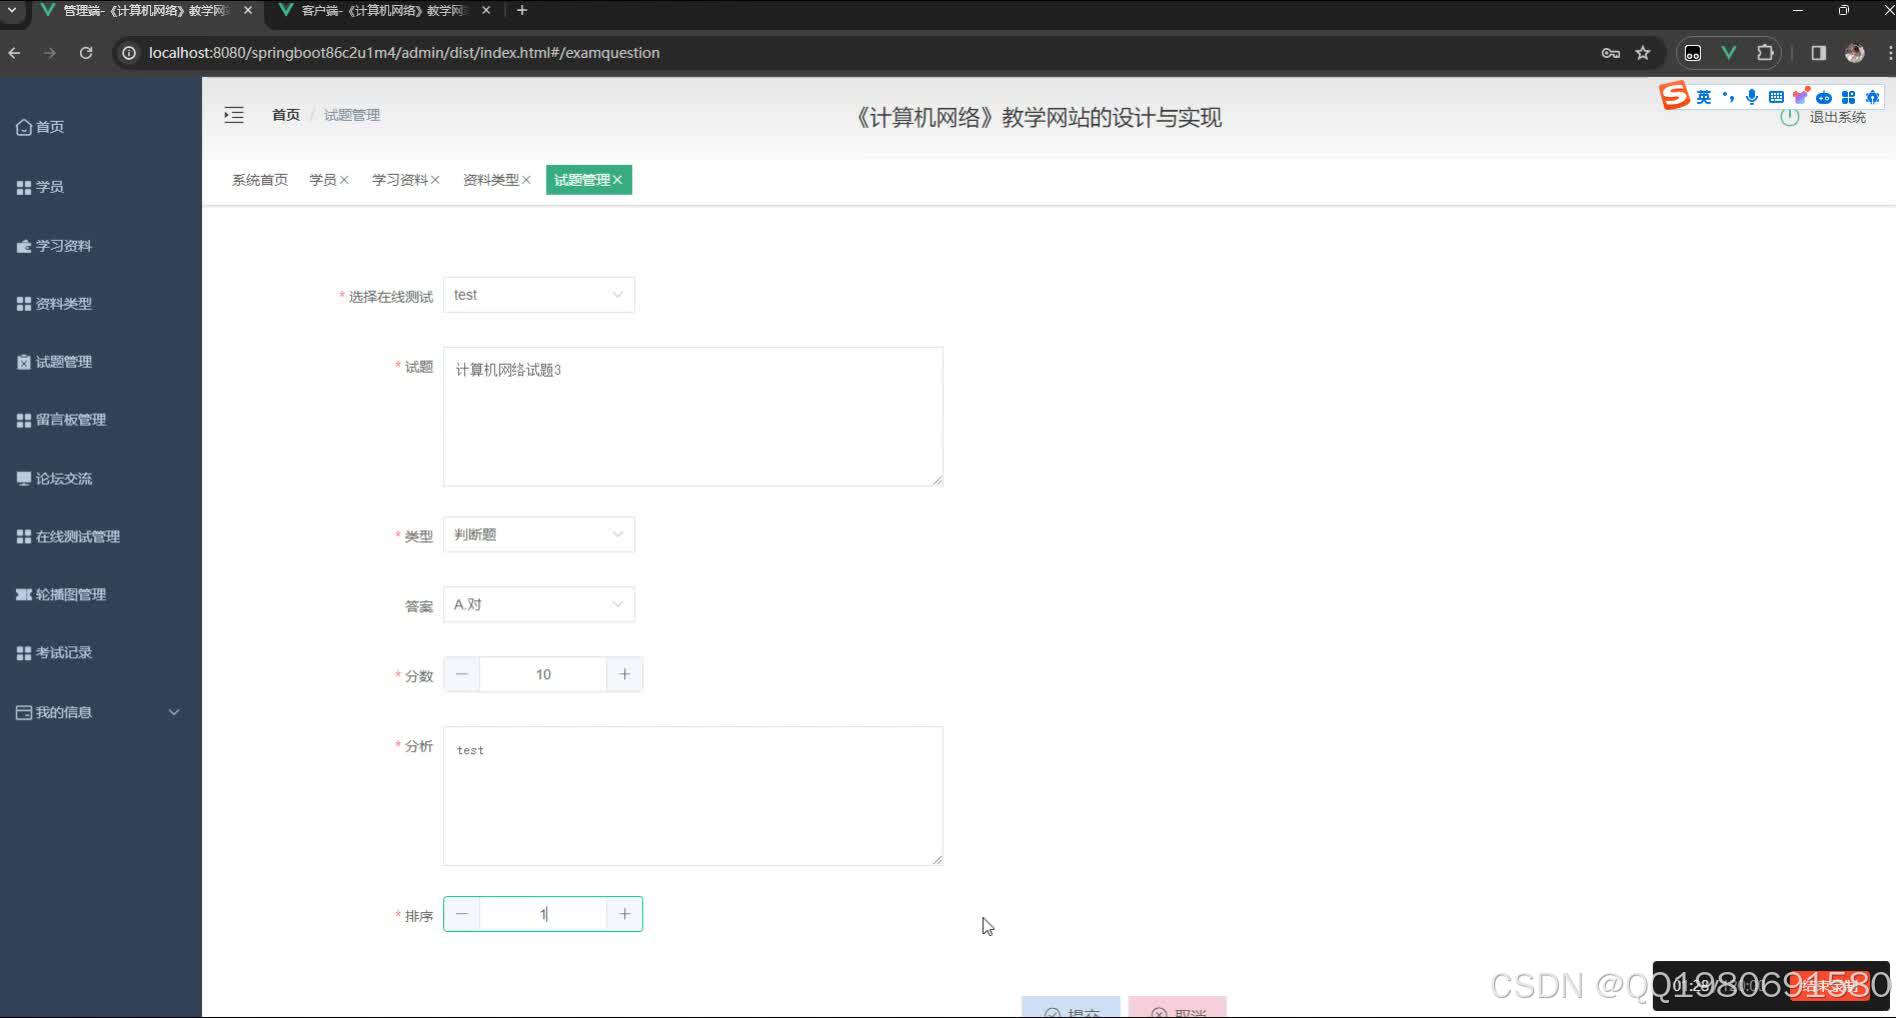The width and height of the screenshot is (1896, 1018).
Task: Open 论坛交流 sidebar item
Action: pyautogui.click(x=100, y=479)
